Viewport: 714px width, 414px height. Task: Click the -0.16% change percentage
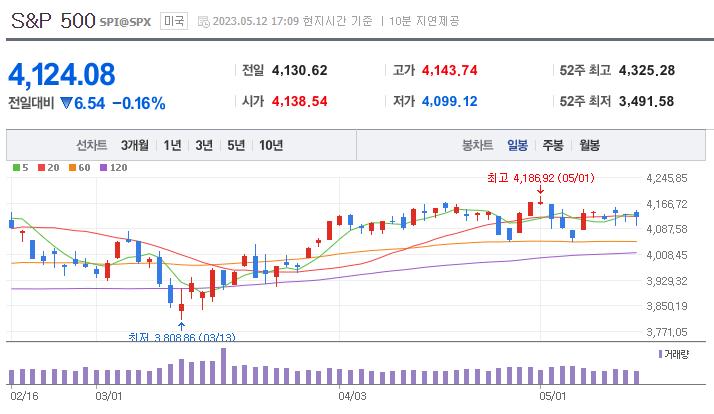click(x=139, y=103)
